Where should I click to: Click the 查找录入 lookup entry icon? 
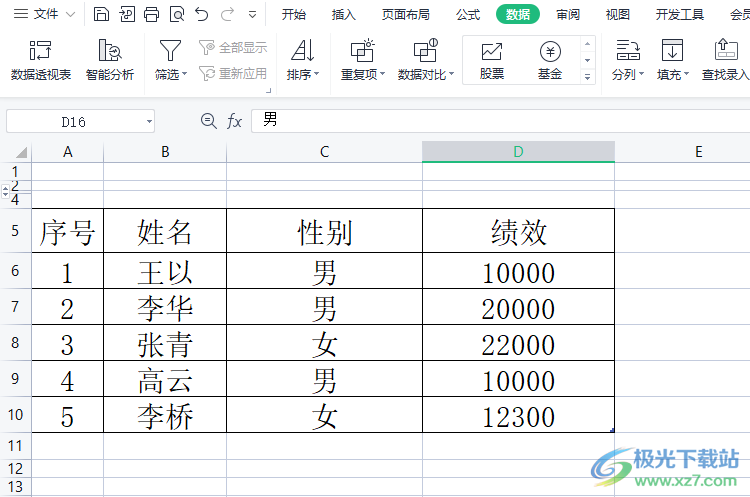pos(726,51)
